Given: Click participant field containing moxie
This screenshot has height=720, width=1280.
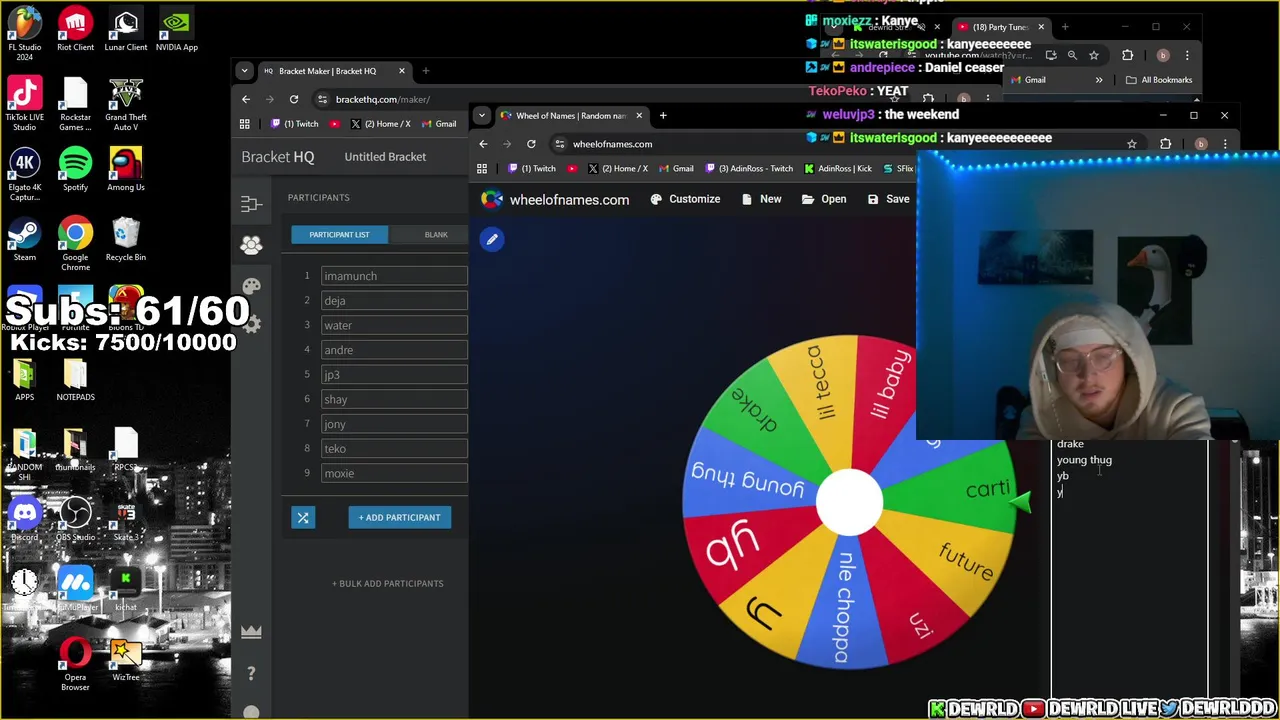Looking at the screenshot, I should 394,473.
